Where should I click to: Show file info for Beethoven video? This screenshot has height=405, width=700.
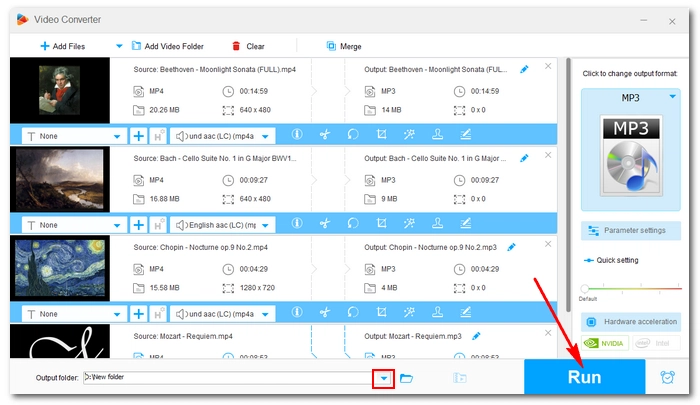point(297,134)
